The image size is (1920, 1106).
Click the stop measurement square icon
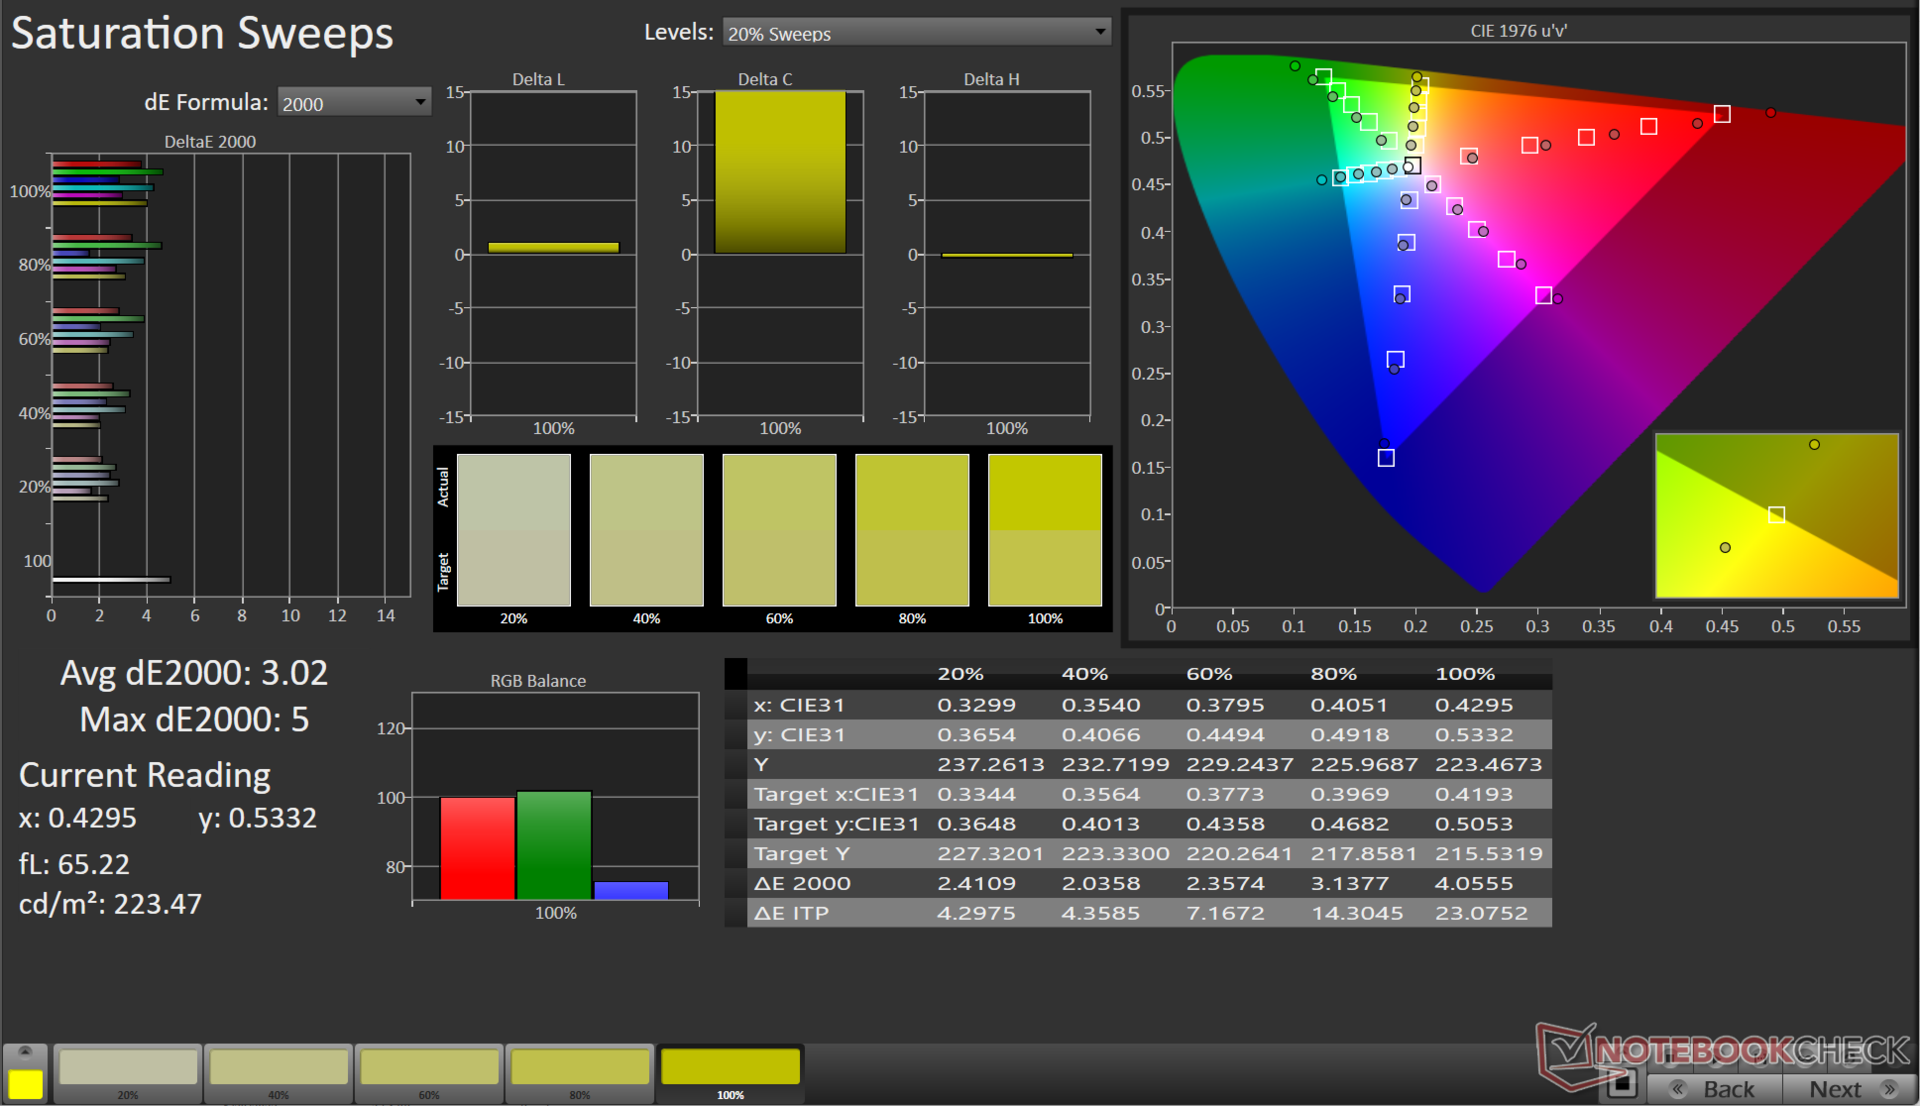(x=1623, y=1084)
